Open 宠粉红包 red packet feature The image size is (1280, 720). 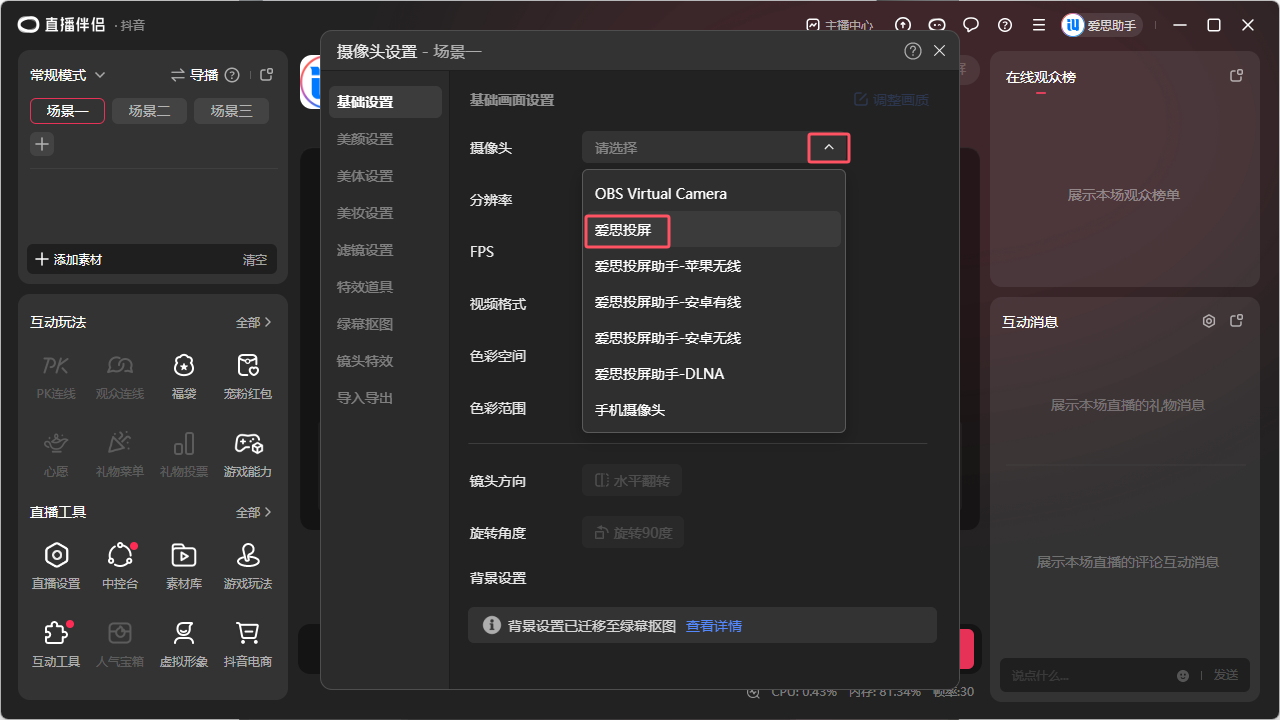point(247,375)
